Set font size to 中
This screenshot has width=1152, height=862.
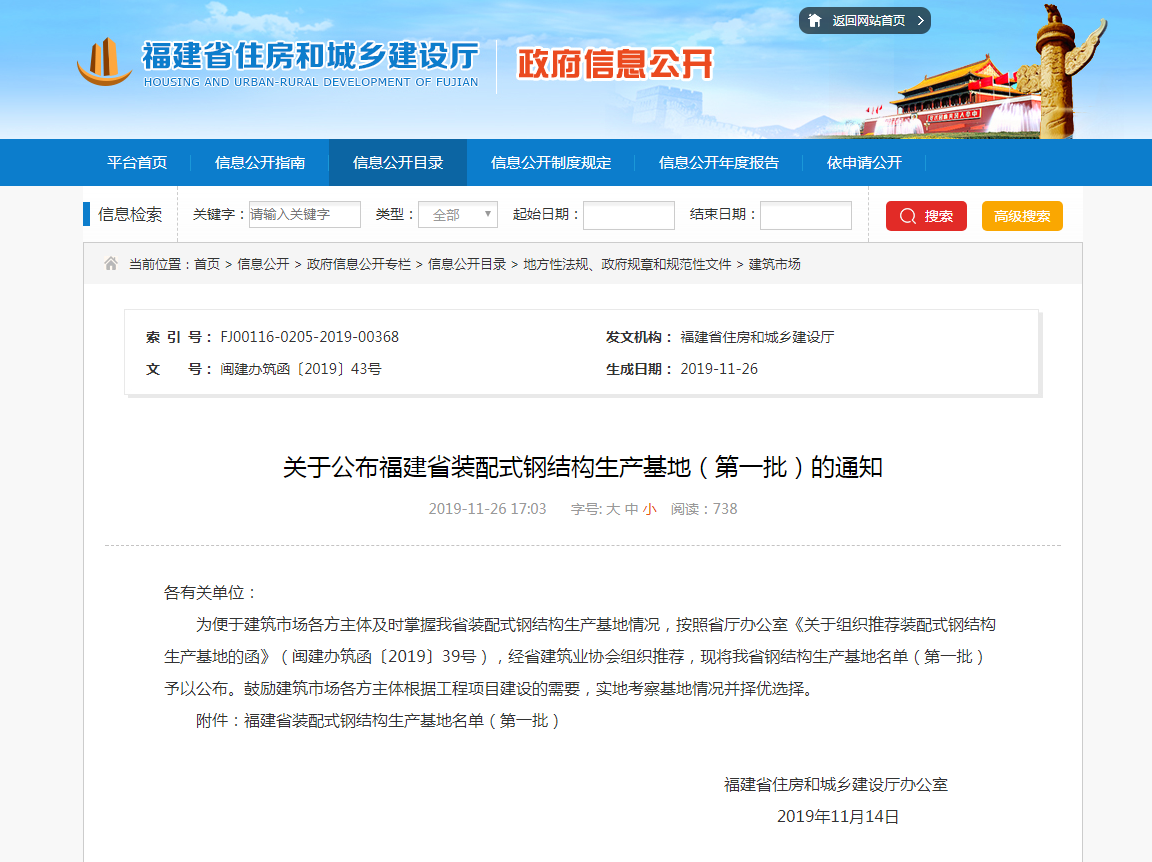click(631, 509)
